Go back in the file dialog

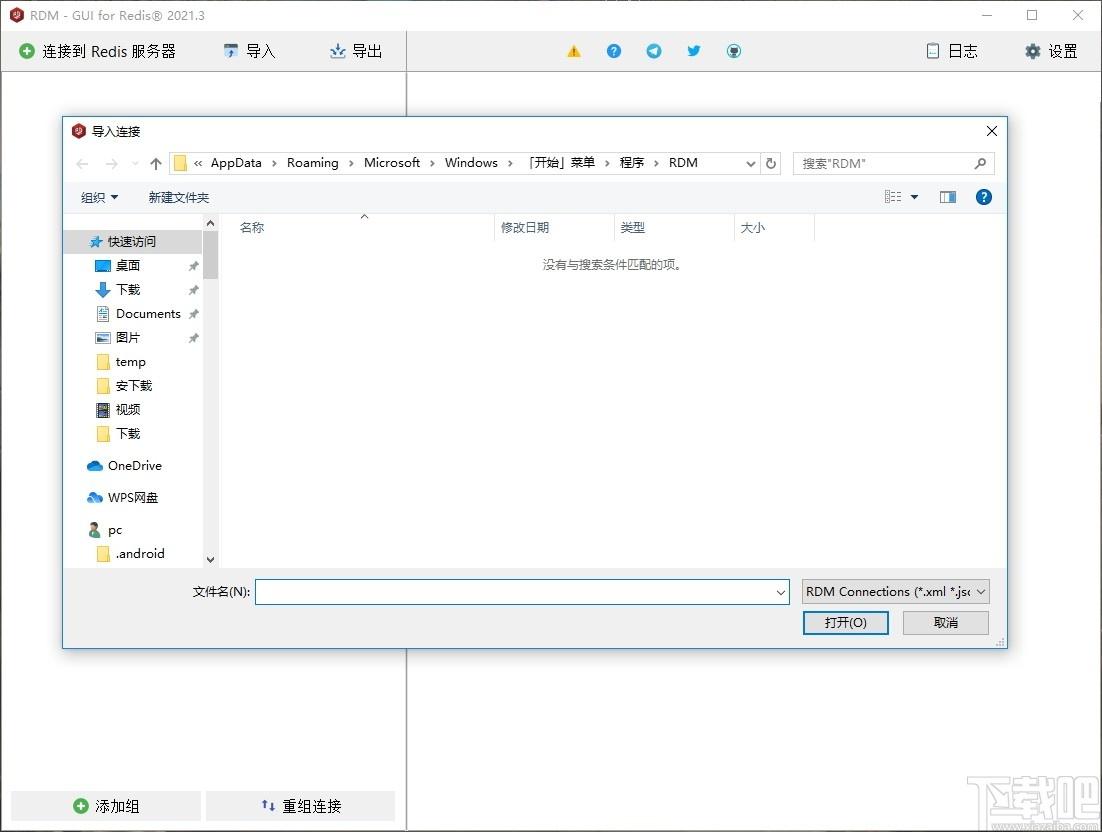pyautogui.click(x=82, y=164)
